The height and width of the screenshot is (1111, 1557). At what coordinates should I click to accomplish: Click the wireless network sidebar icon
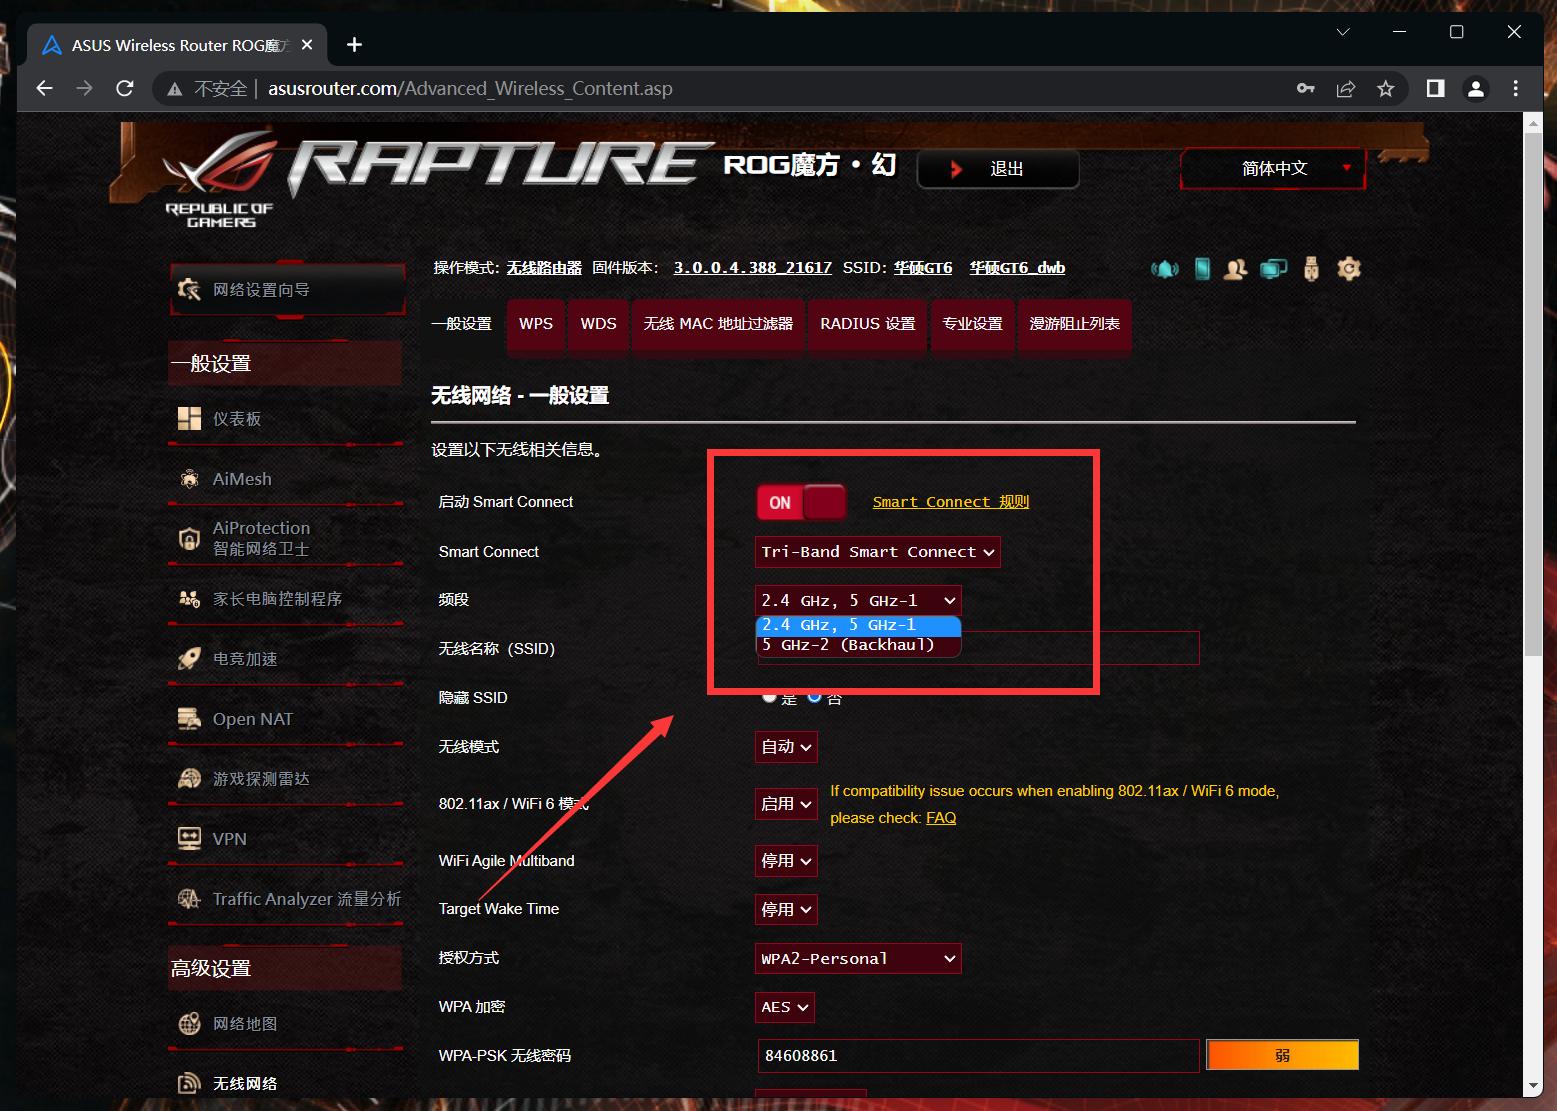189,1084
